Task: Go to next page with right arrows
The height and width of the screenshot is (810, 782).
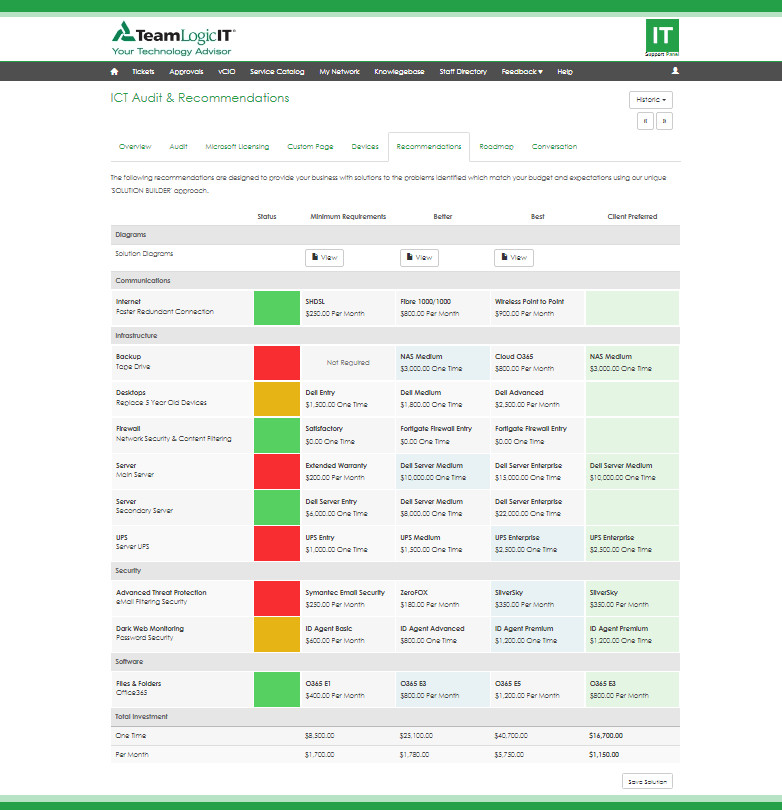Action: (x=664, y=120)
